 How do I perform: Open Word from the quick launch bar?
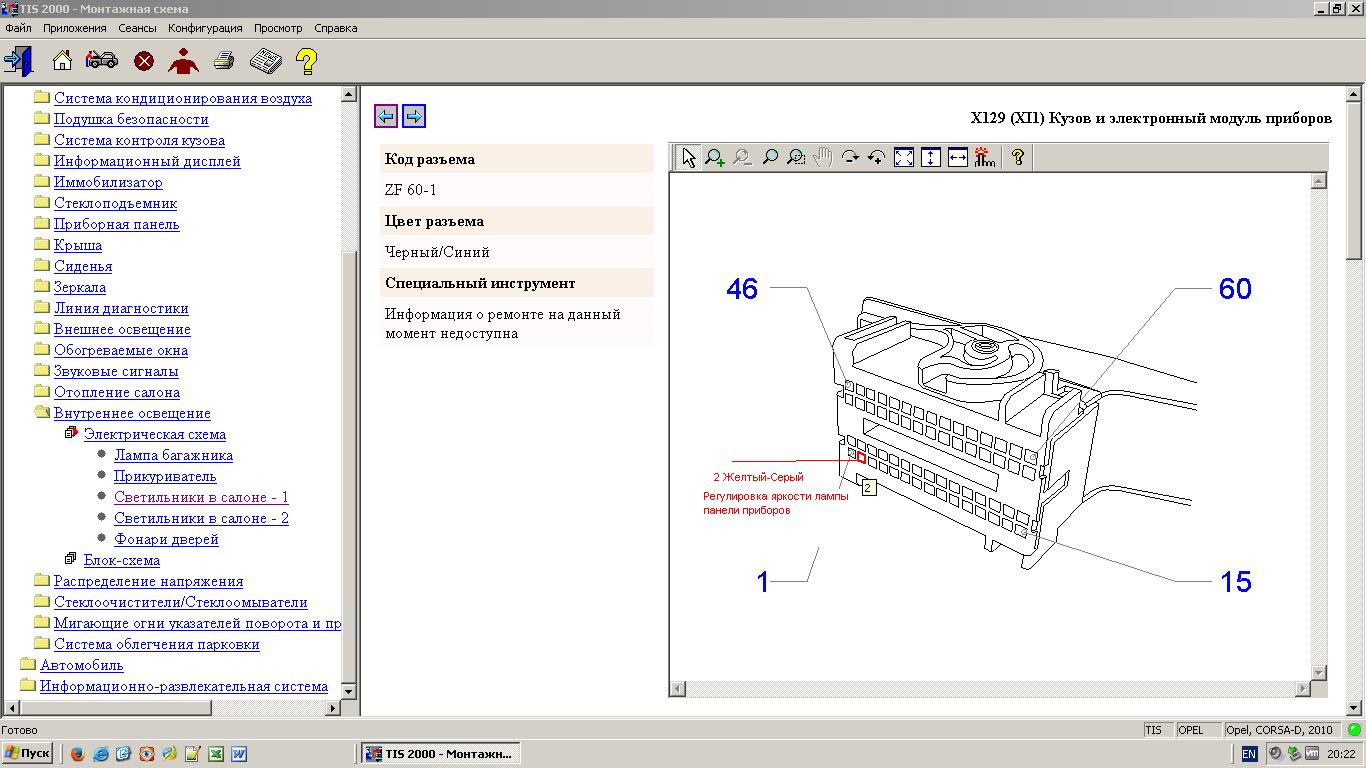pos(239,754)
